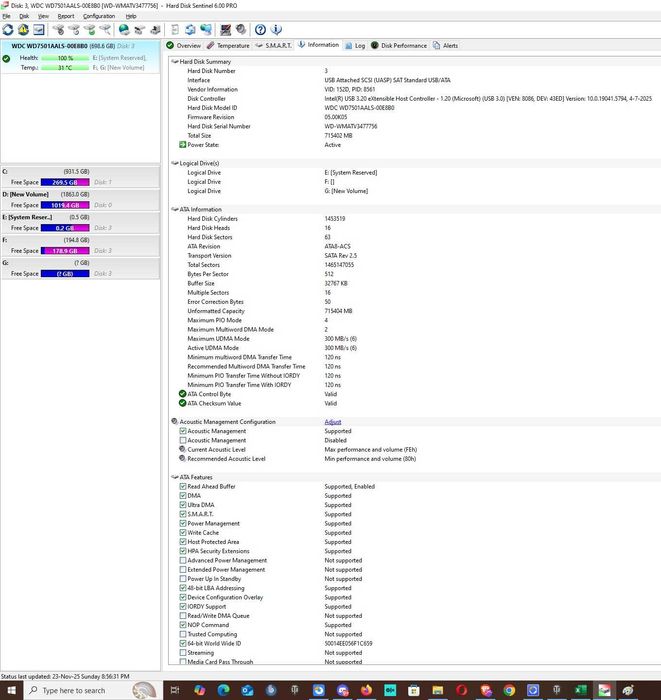Open the Log tab

coord(355,46)
